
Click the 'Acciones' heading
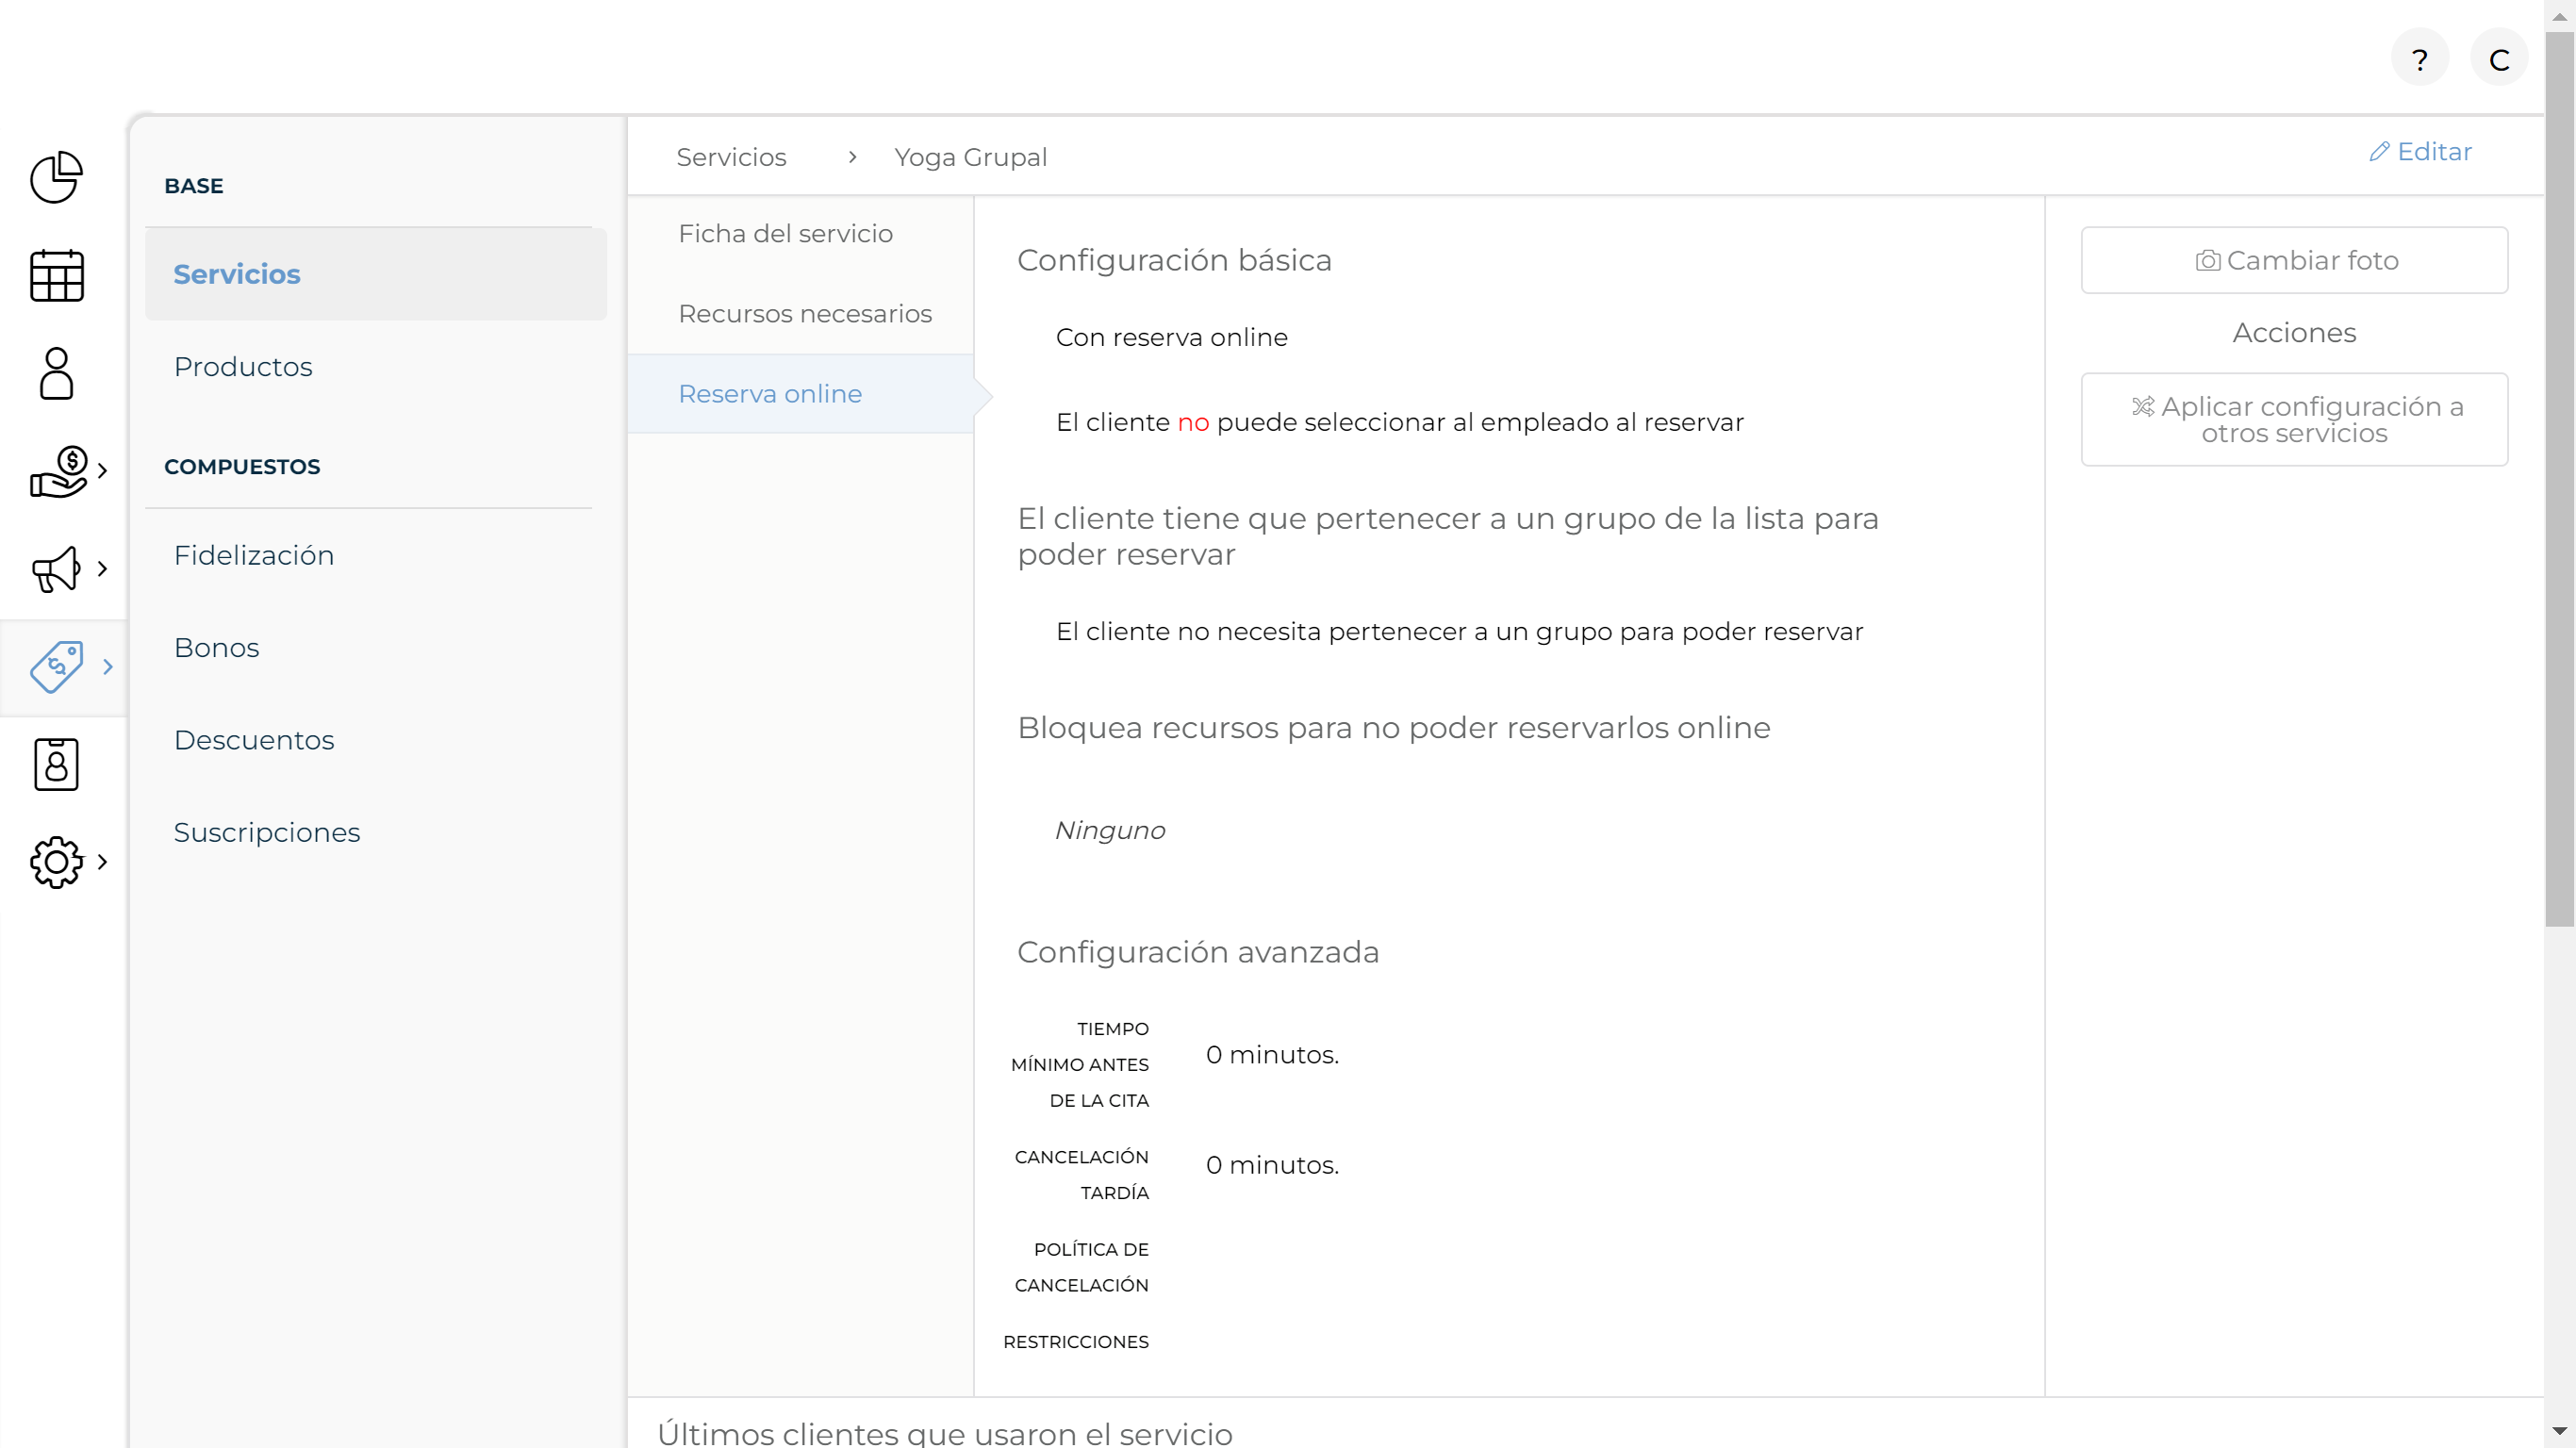(x=2294, y=333)
